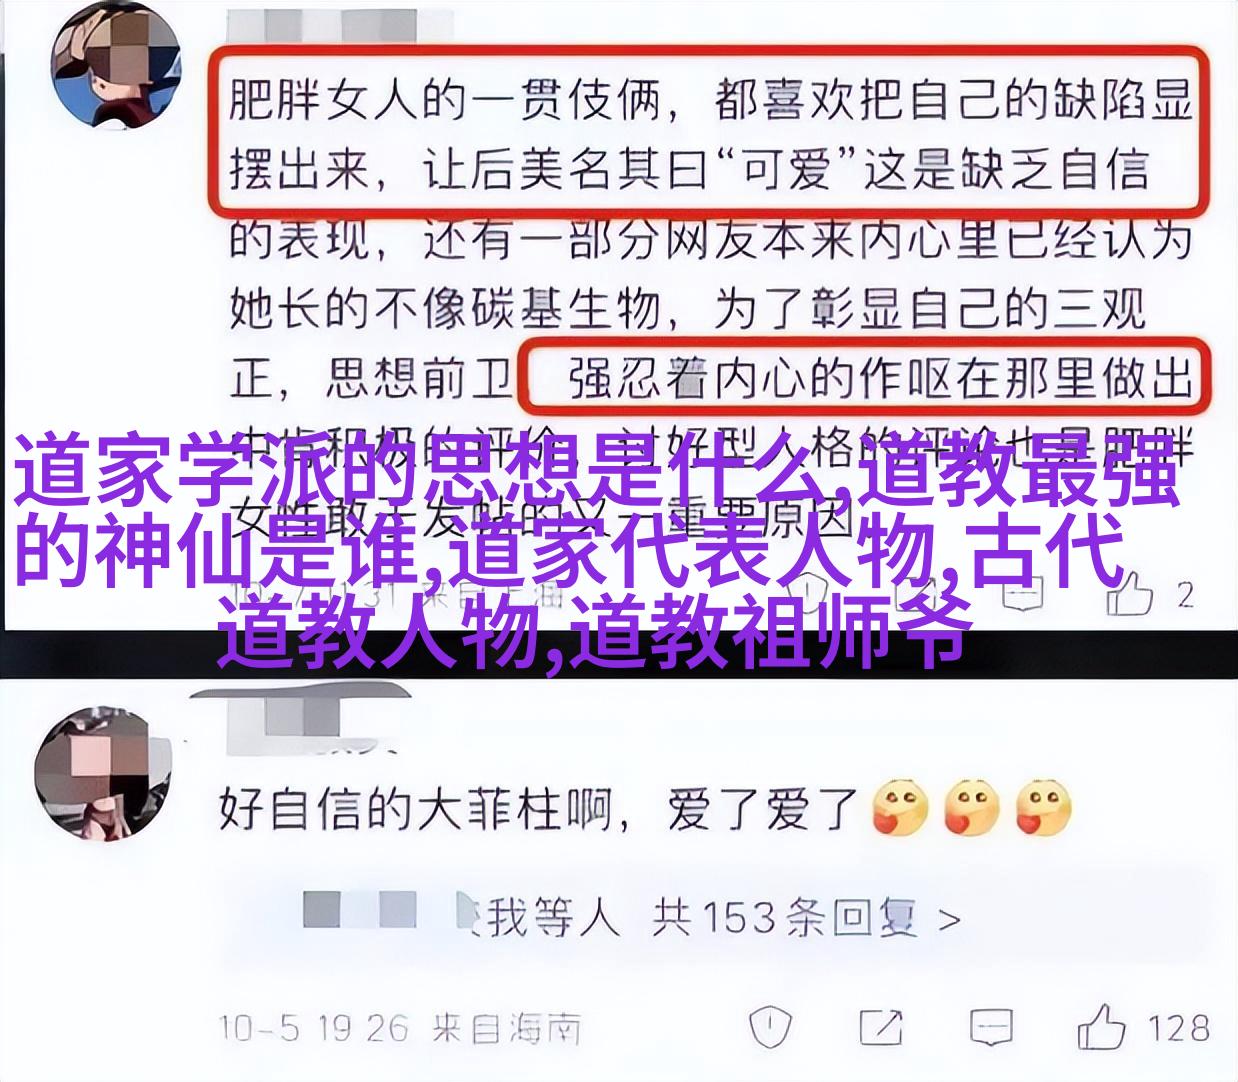Click the middle blushing emoji
Image resolution: width=1238 pixels, height=1082 pixels.
click(971, 808)
